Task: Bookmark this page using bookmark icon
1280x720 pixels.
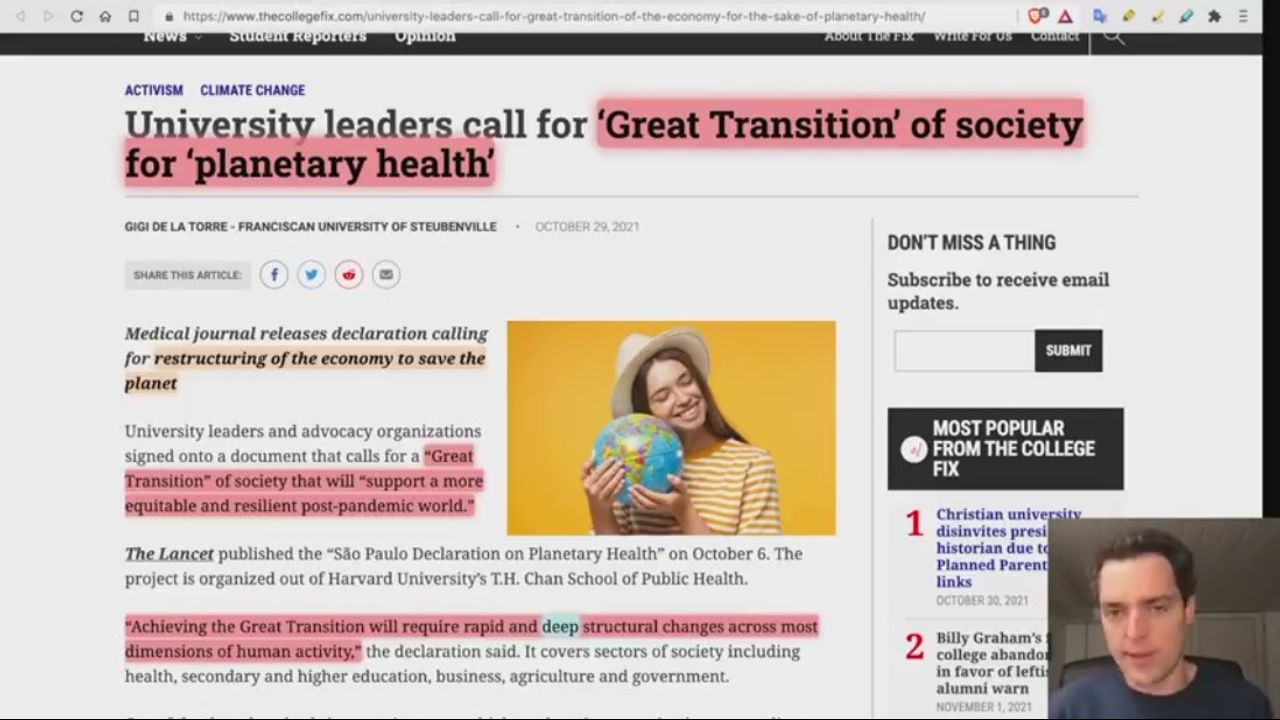Action: (134, 16)
